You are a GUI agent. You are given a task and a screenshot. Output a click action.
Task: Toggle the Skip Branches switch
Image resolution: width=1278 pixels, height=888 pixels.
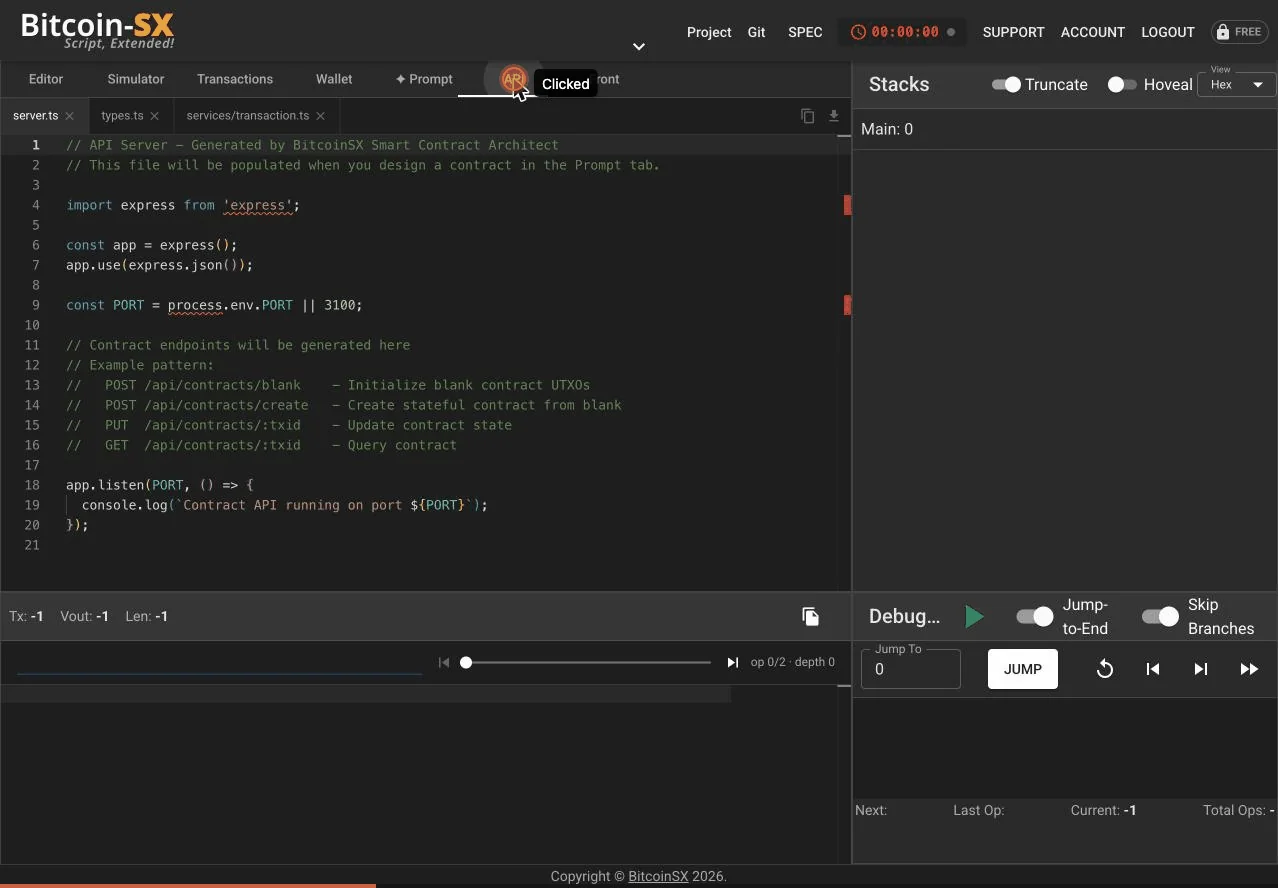(x=1161, y=617)
